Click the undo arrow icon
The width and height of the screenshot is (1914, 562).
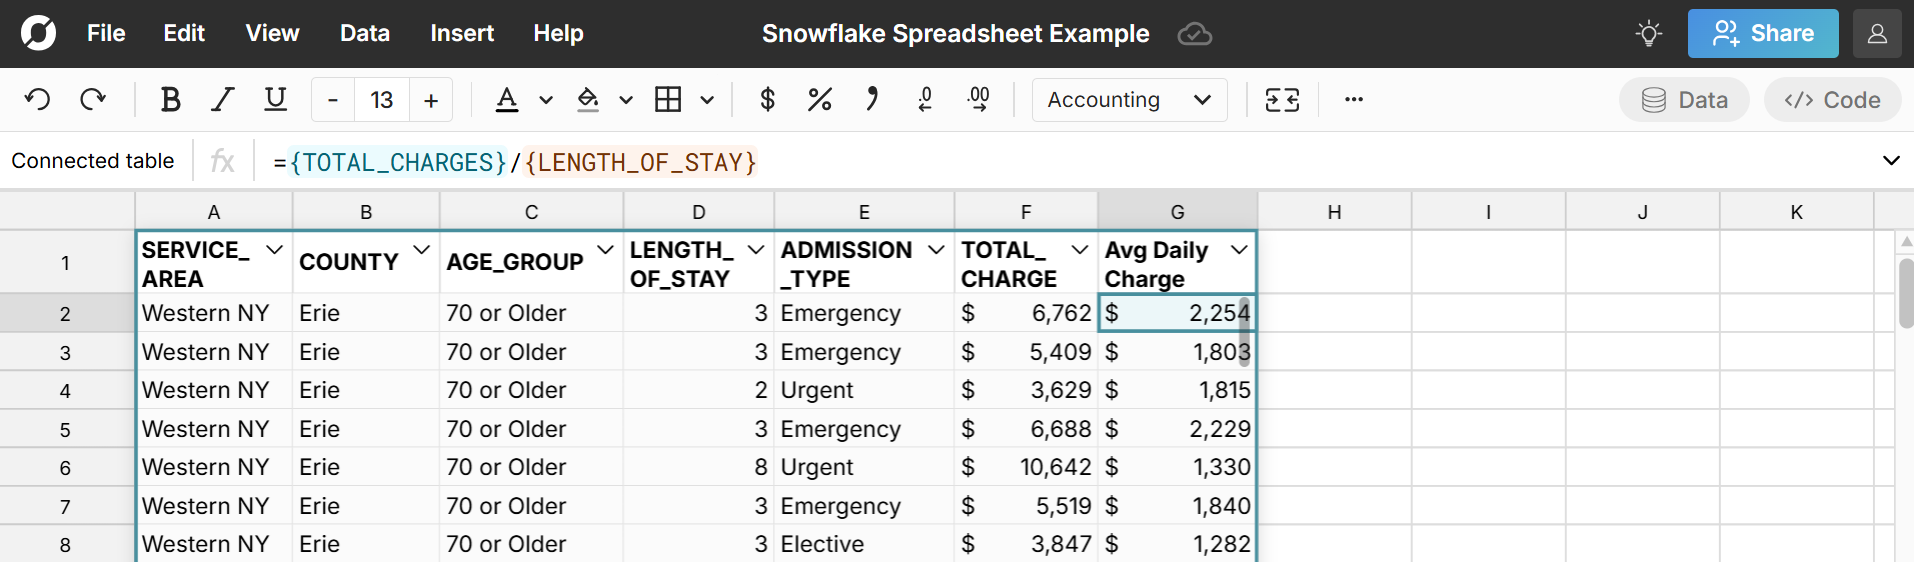tap(38, 100)
